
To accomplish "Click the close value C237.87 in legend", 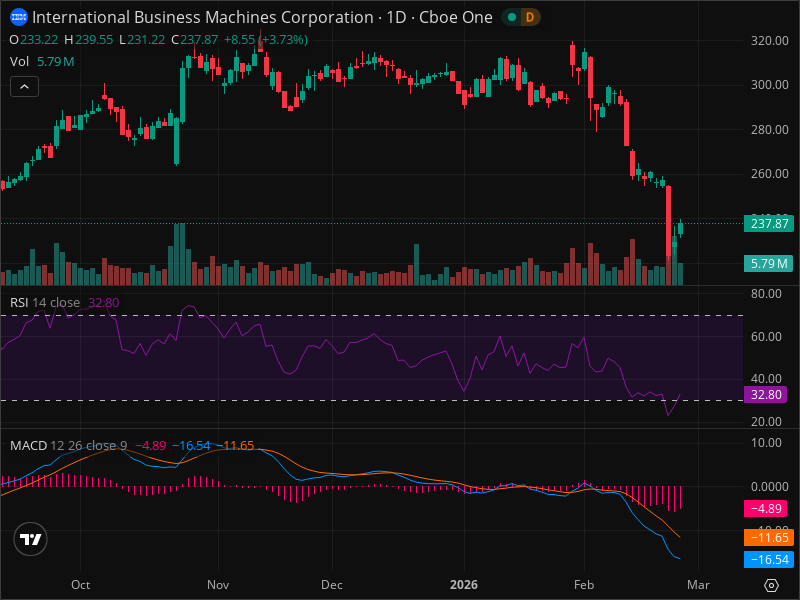I will coord(194,39).
